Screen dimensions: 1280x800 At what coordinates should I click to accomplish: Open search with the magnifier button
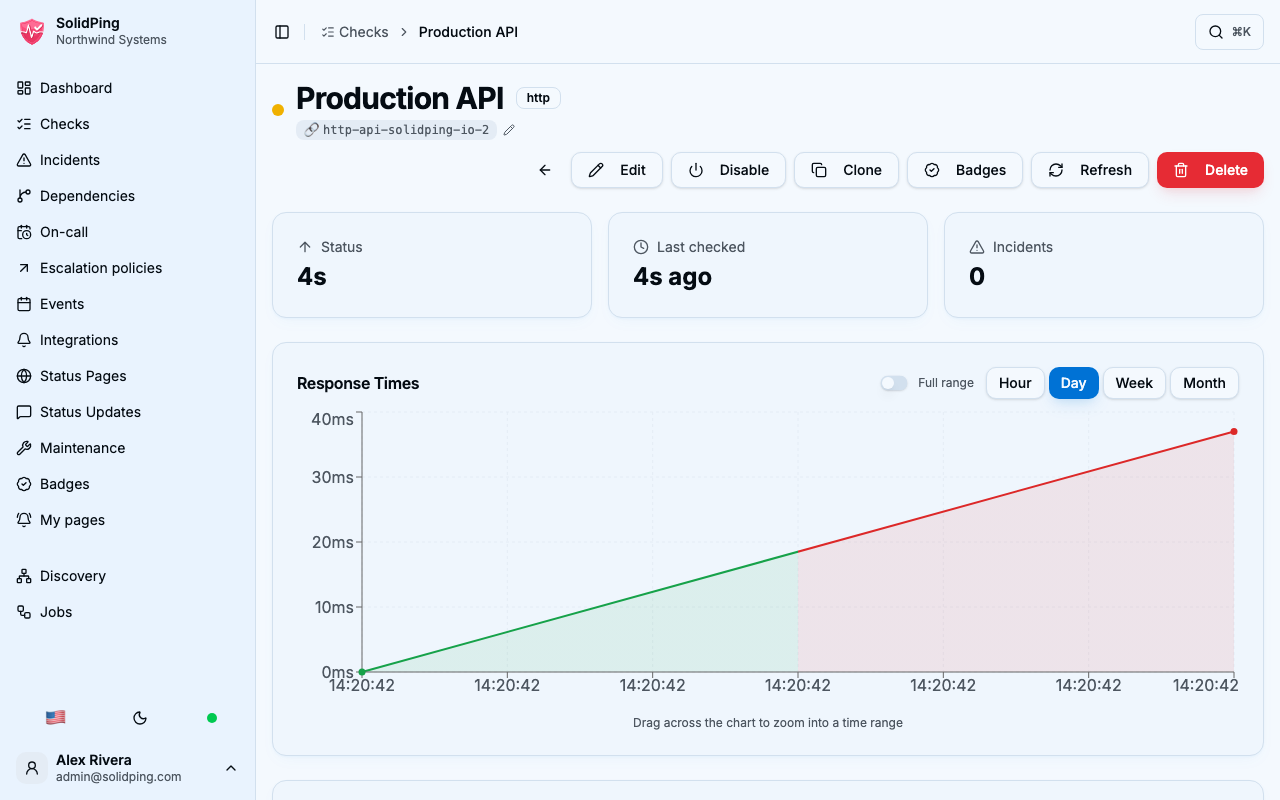pos(1229,32)
